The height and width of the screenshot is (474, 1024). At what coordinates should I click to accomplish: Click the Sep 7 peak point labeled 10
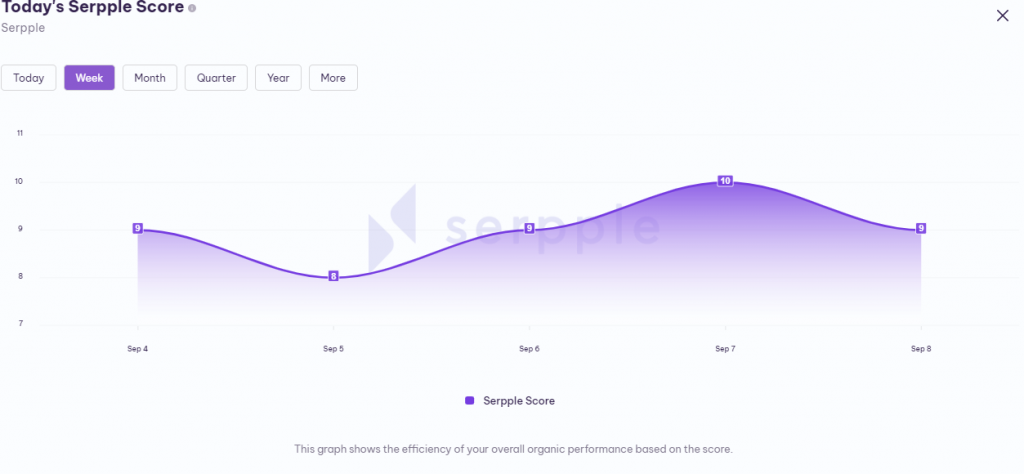click(x=725, y=181)
